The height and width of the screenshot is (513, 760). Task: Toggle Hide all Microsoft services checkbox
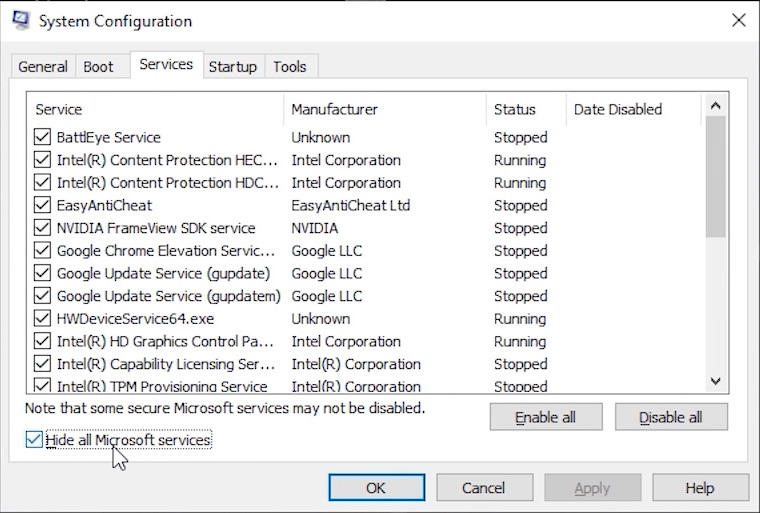tap(35, 440)
